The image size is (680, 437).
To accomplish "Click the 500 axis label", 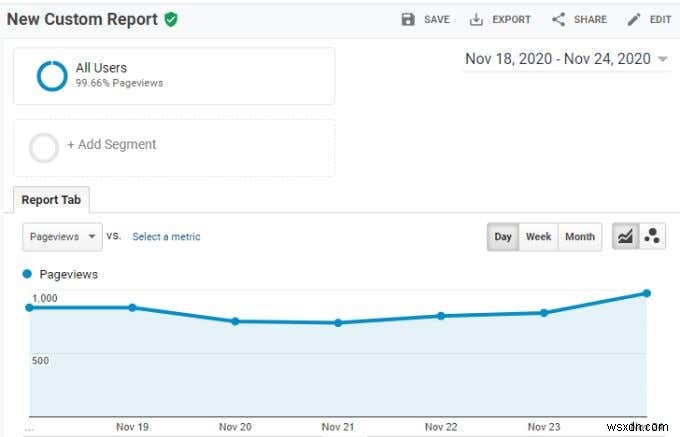I will (x=40, y=360).
